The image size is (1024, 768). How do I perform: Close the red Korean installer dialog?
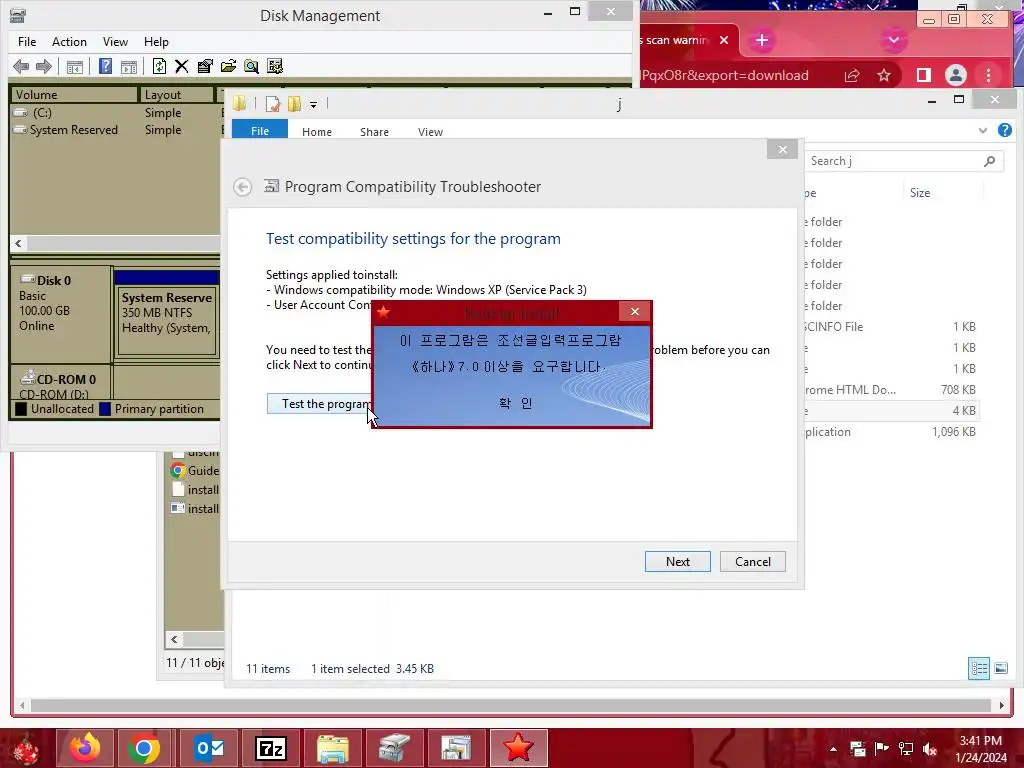635,312
